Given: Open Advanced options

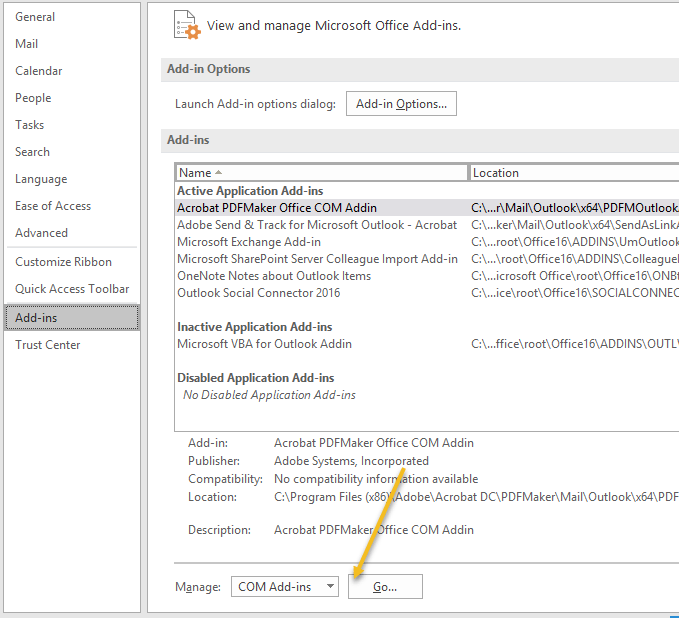Looking at the screenshot, I should 41,233.
